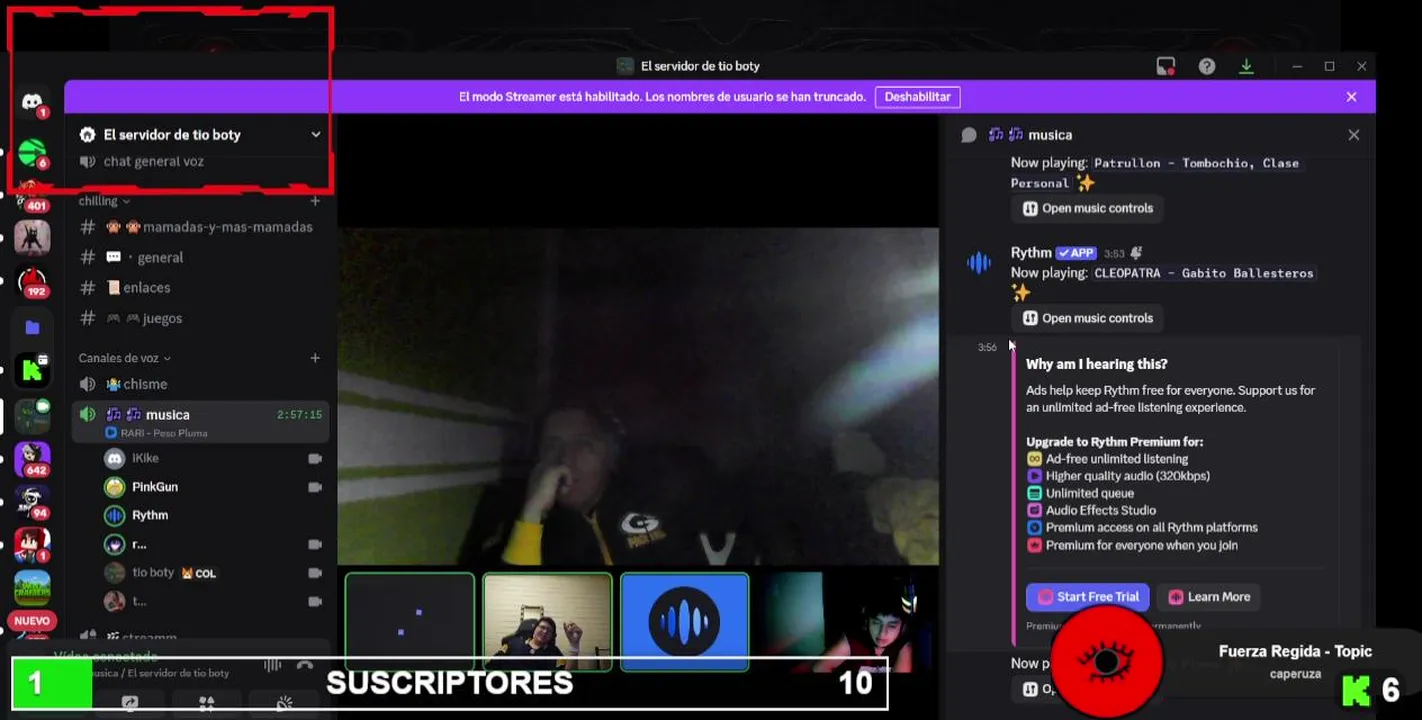Open Discord direct messages home icon
This screenshot has width=1422, height=720.
pyautogui.click(x=32, y=101)
